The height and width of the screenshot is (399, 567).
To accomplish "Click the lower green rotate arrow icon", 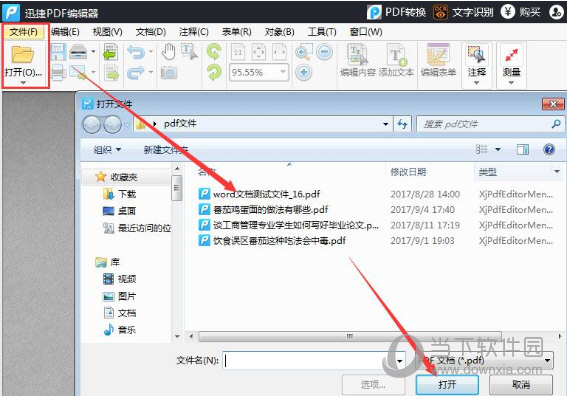I will (x=214, y=72).
